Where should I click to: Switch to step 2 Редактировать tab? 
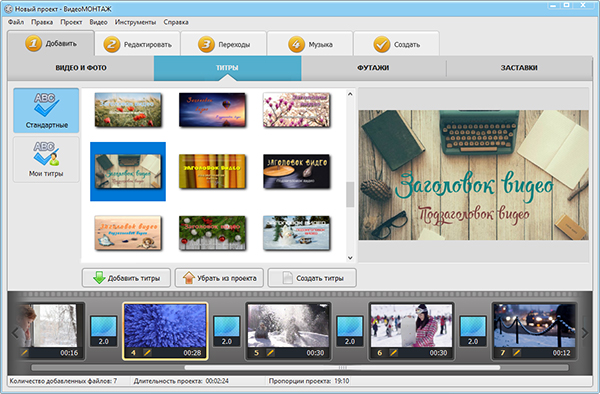pyautogui.click(x=137, y=44)
